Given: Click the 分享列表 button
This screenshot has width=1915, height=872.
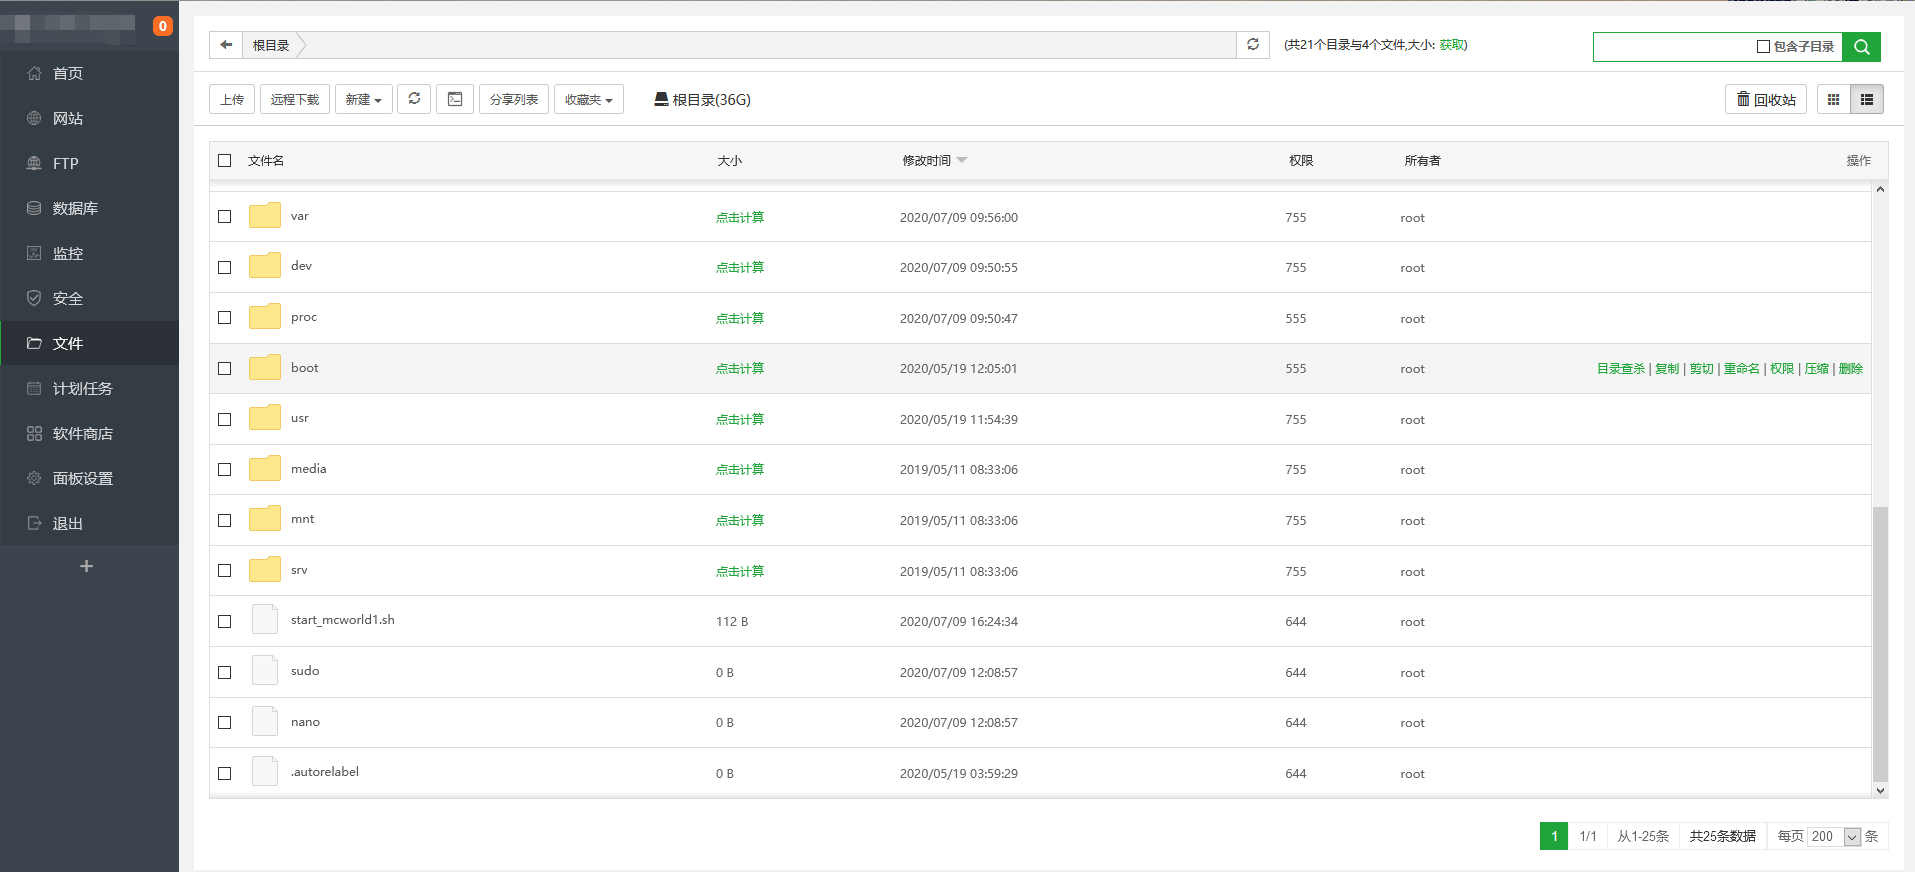Looking at the screenshot, I should click(x=514, y=99).
